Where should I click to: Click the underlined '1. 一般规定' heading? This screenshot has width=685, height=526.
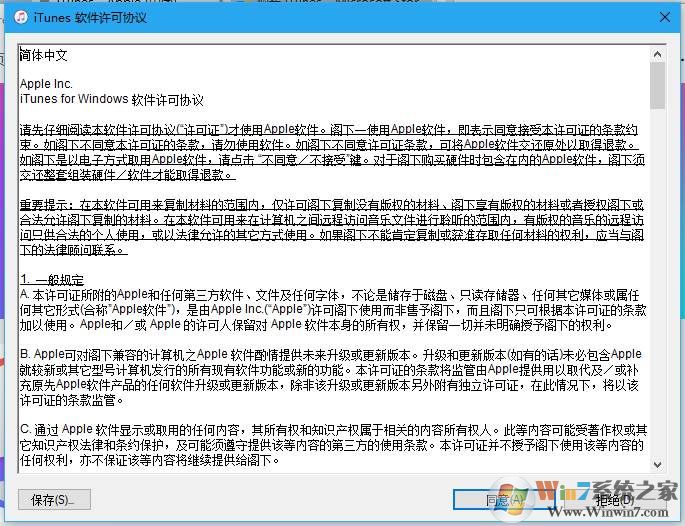pos(52,280)
